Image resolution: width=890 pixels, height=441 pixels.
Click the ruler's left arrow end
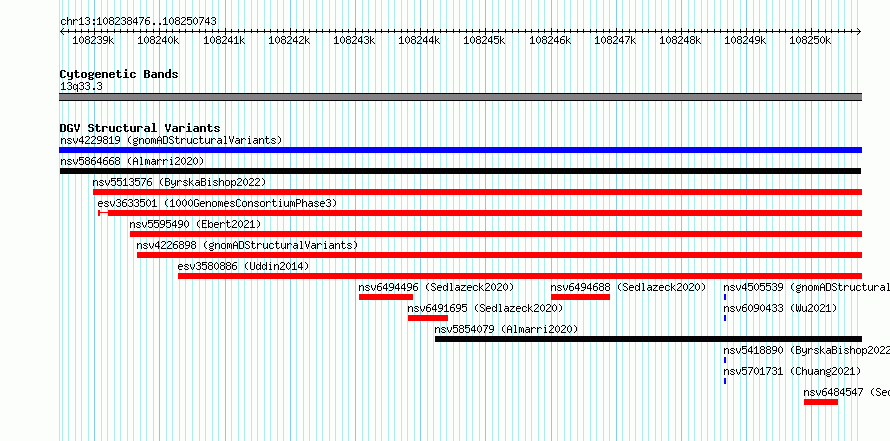(x=62, y=31)
